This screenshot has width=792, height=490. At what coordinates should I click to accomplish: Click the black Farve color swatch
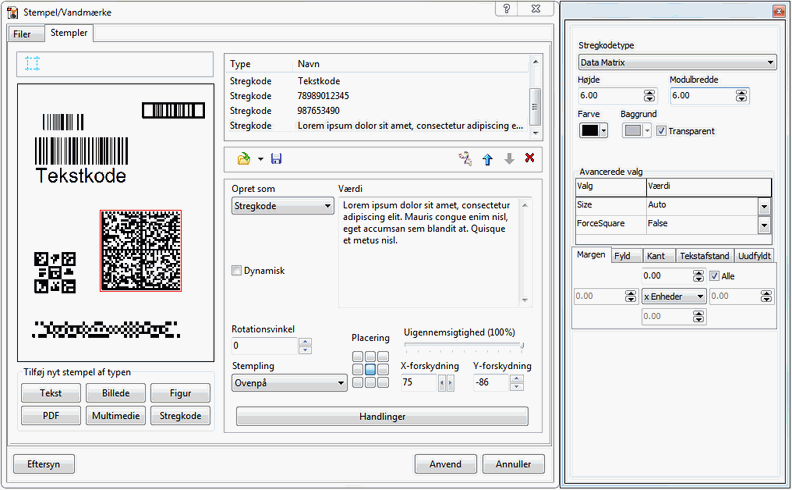coord(589,131)
